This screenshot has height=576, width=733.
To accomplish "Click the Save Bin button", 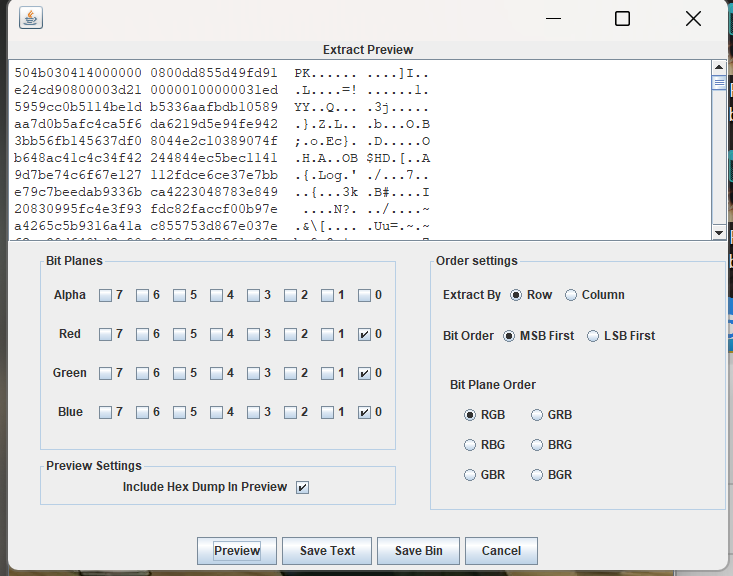I will pyautogui.click(x=418, y=551).
